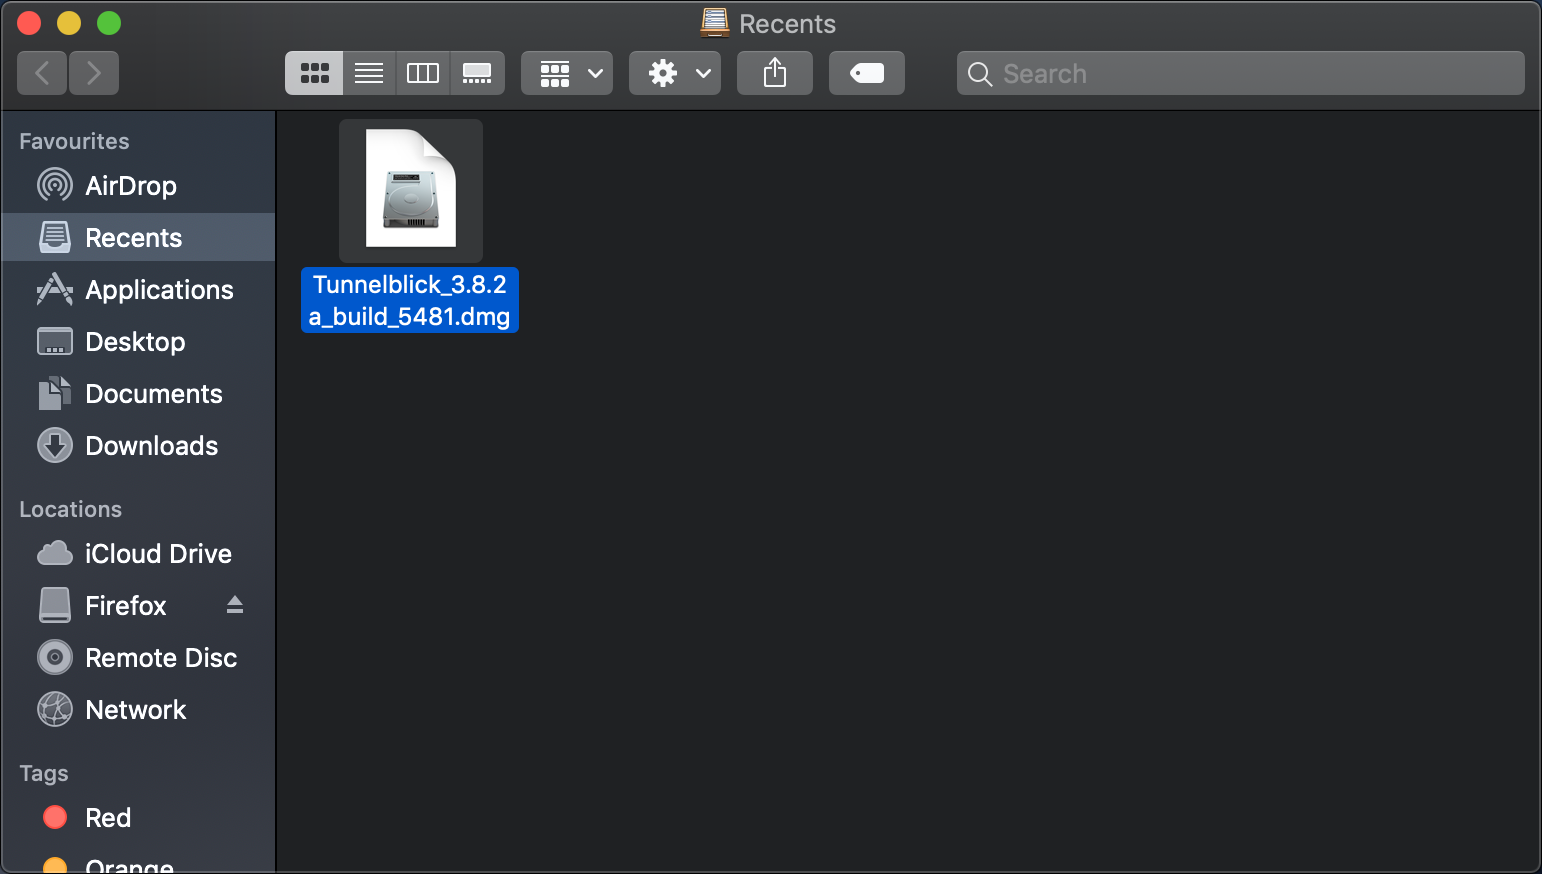Click the Remote Disc icon
The image size is (1542, 875).
pyautogui.click(x=55, y=657)
